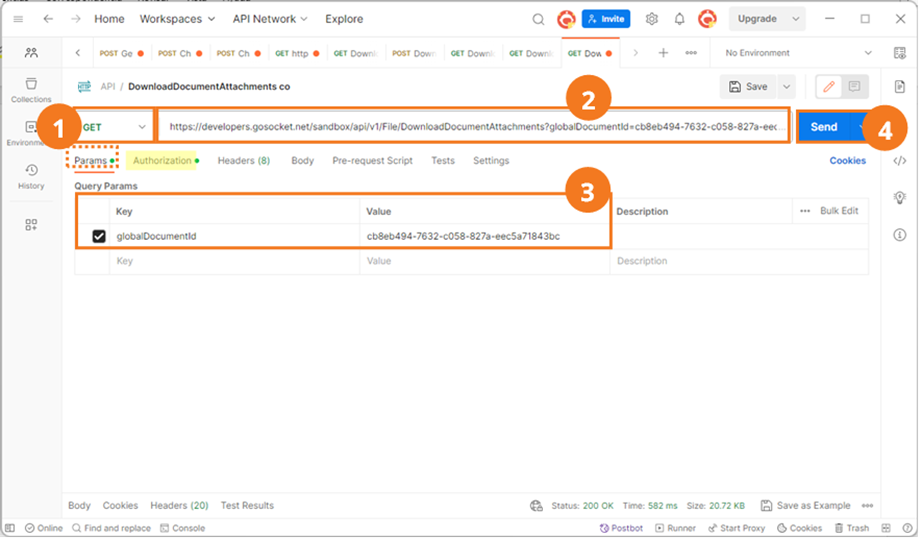
Task: Open the Cookies link
Action: pos(847,161)
